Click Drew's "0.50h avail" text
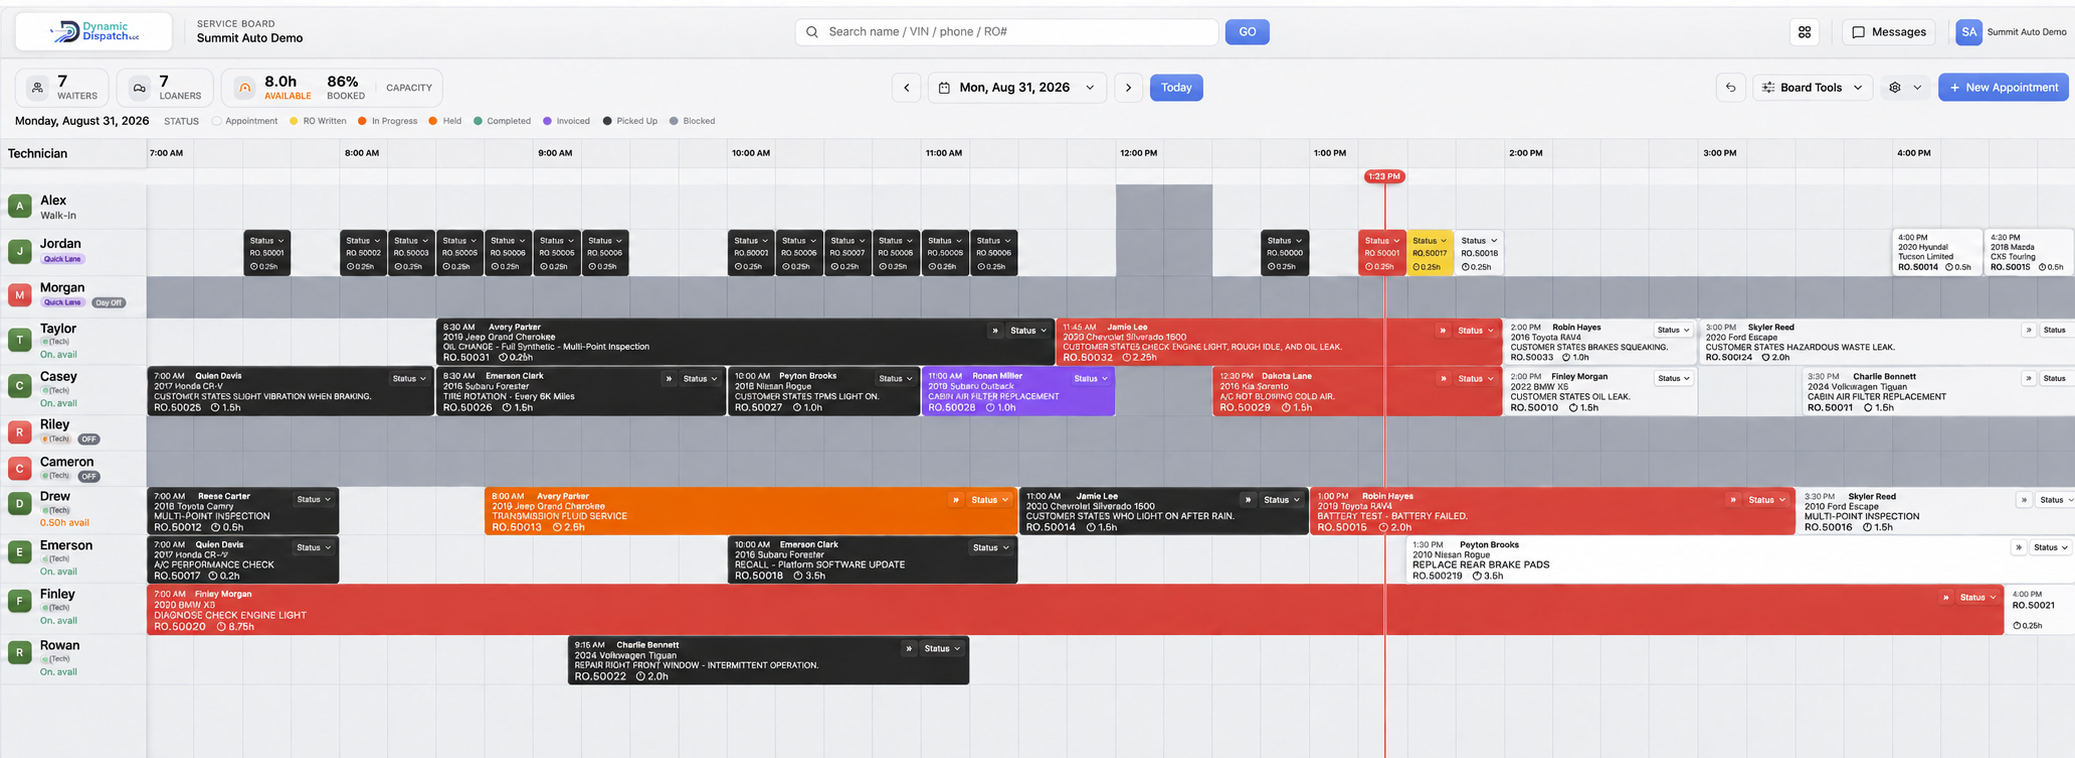 click(x=65, y=523)
